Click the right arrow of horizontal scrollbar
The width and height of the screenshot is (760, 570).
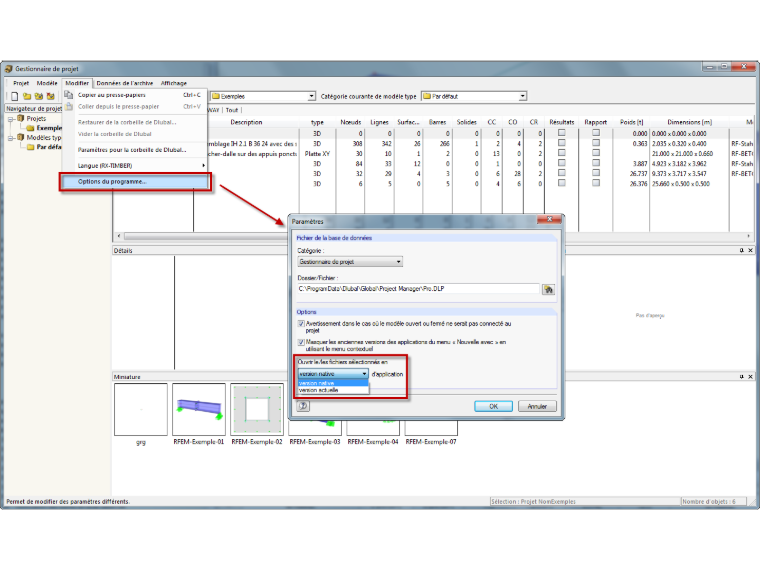[749, 236]
